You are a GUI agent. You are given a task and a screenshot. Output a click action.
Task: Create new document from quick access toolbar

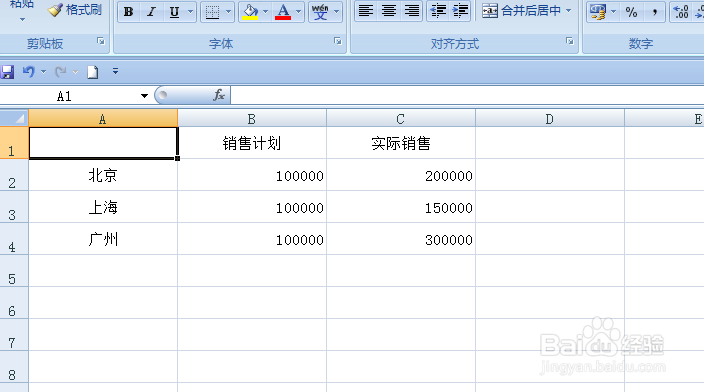click(92, 72)
